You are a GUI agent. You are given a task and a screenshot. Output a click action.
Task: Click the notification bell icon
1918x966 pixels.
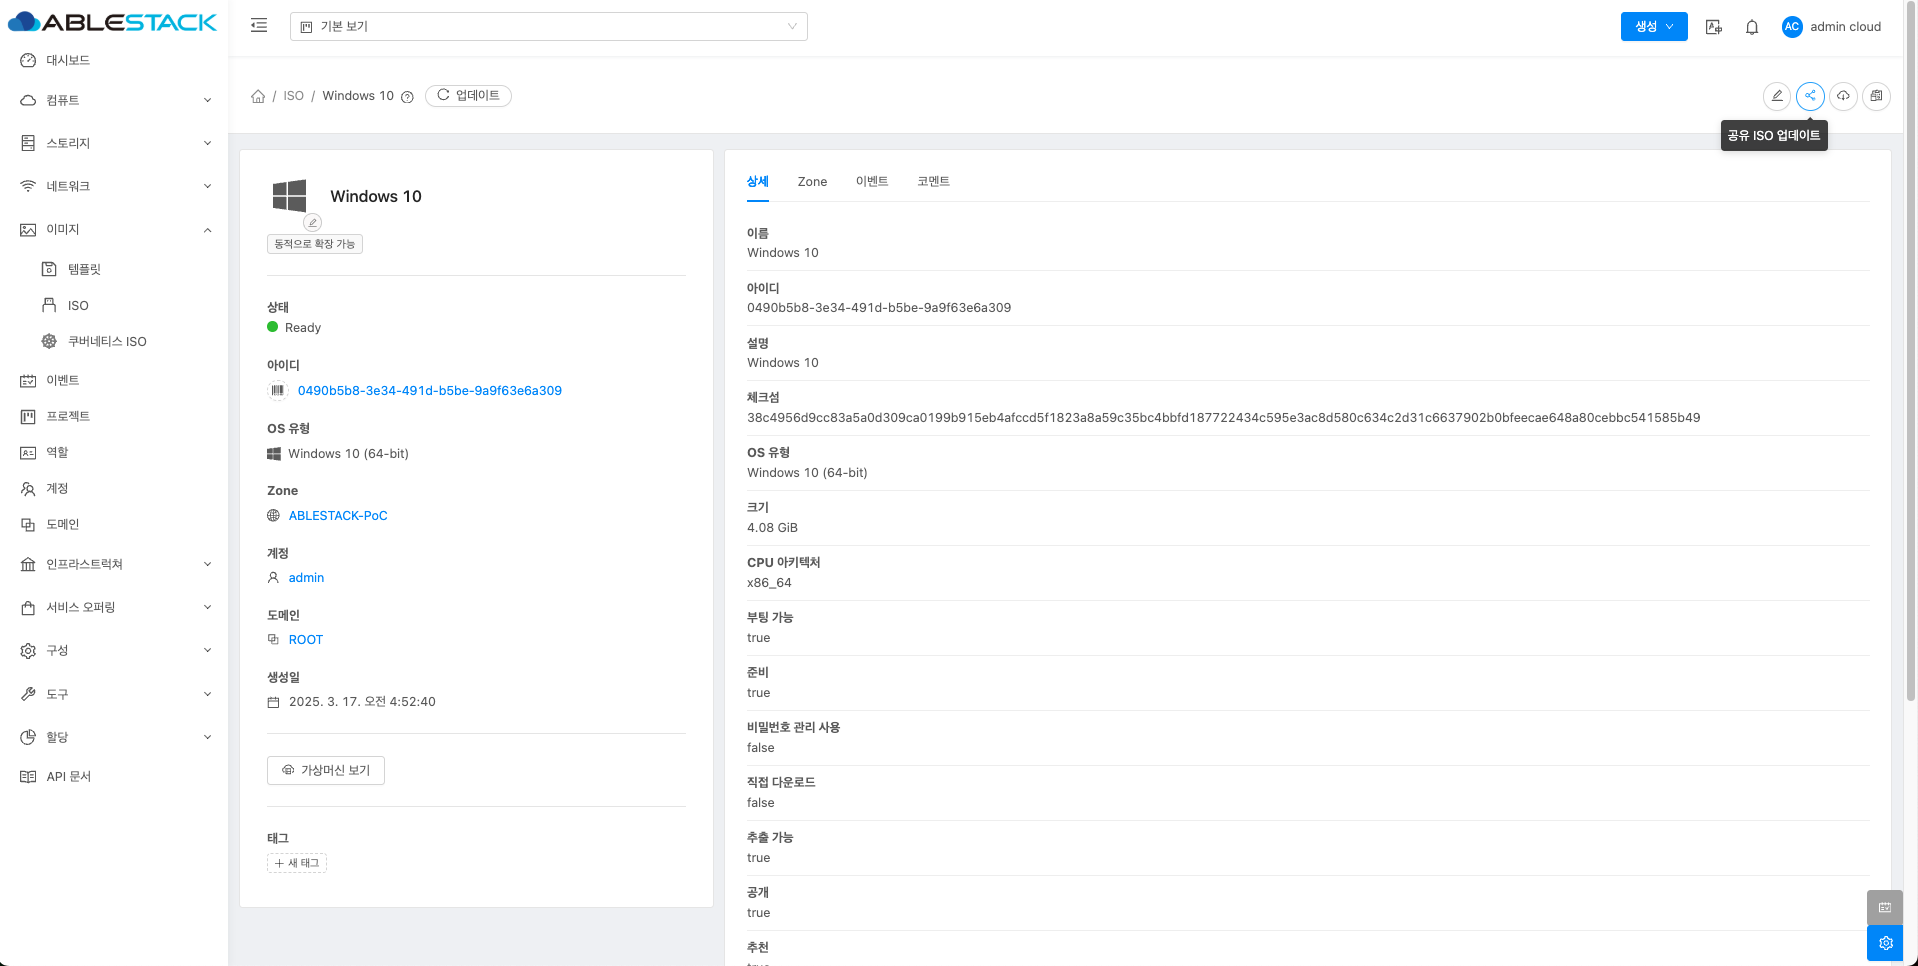tap(1752, 27)
